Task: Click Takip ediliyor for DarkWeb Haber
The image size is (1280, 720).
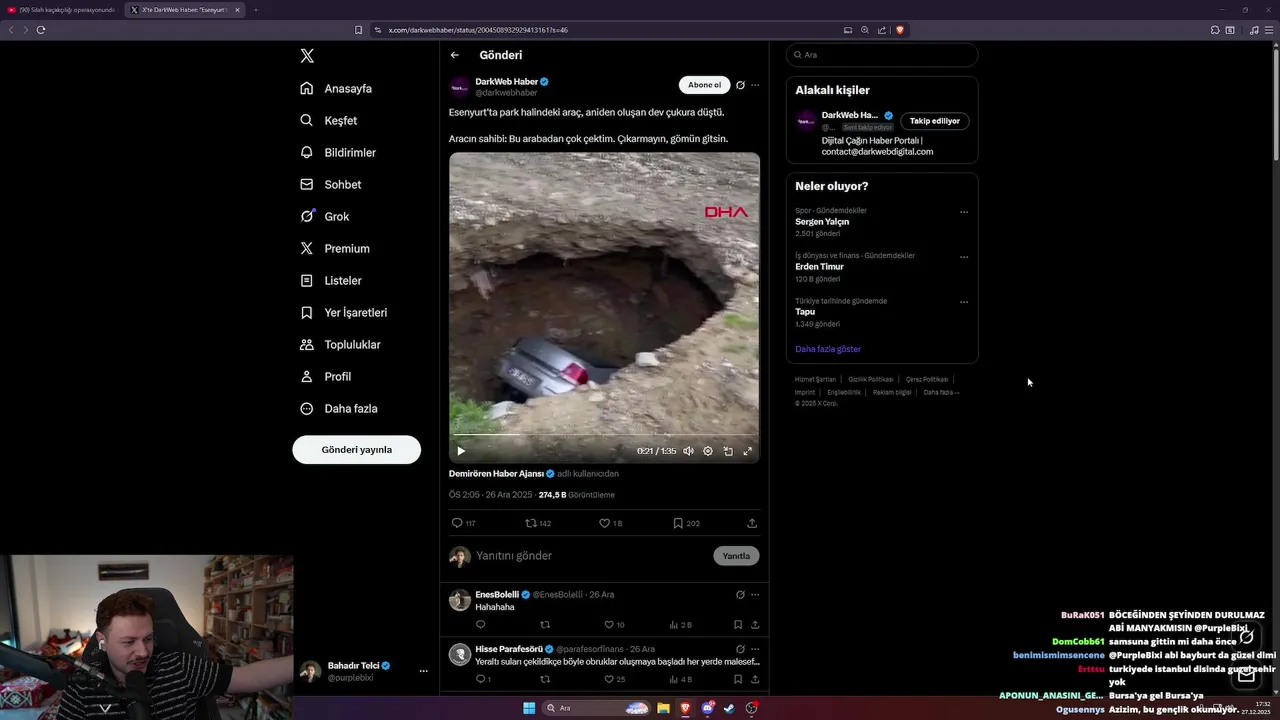Action: (935, 121)
